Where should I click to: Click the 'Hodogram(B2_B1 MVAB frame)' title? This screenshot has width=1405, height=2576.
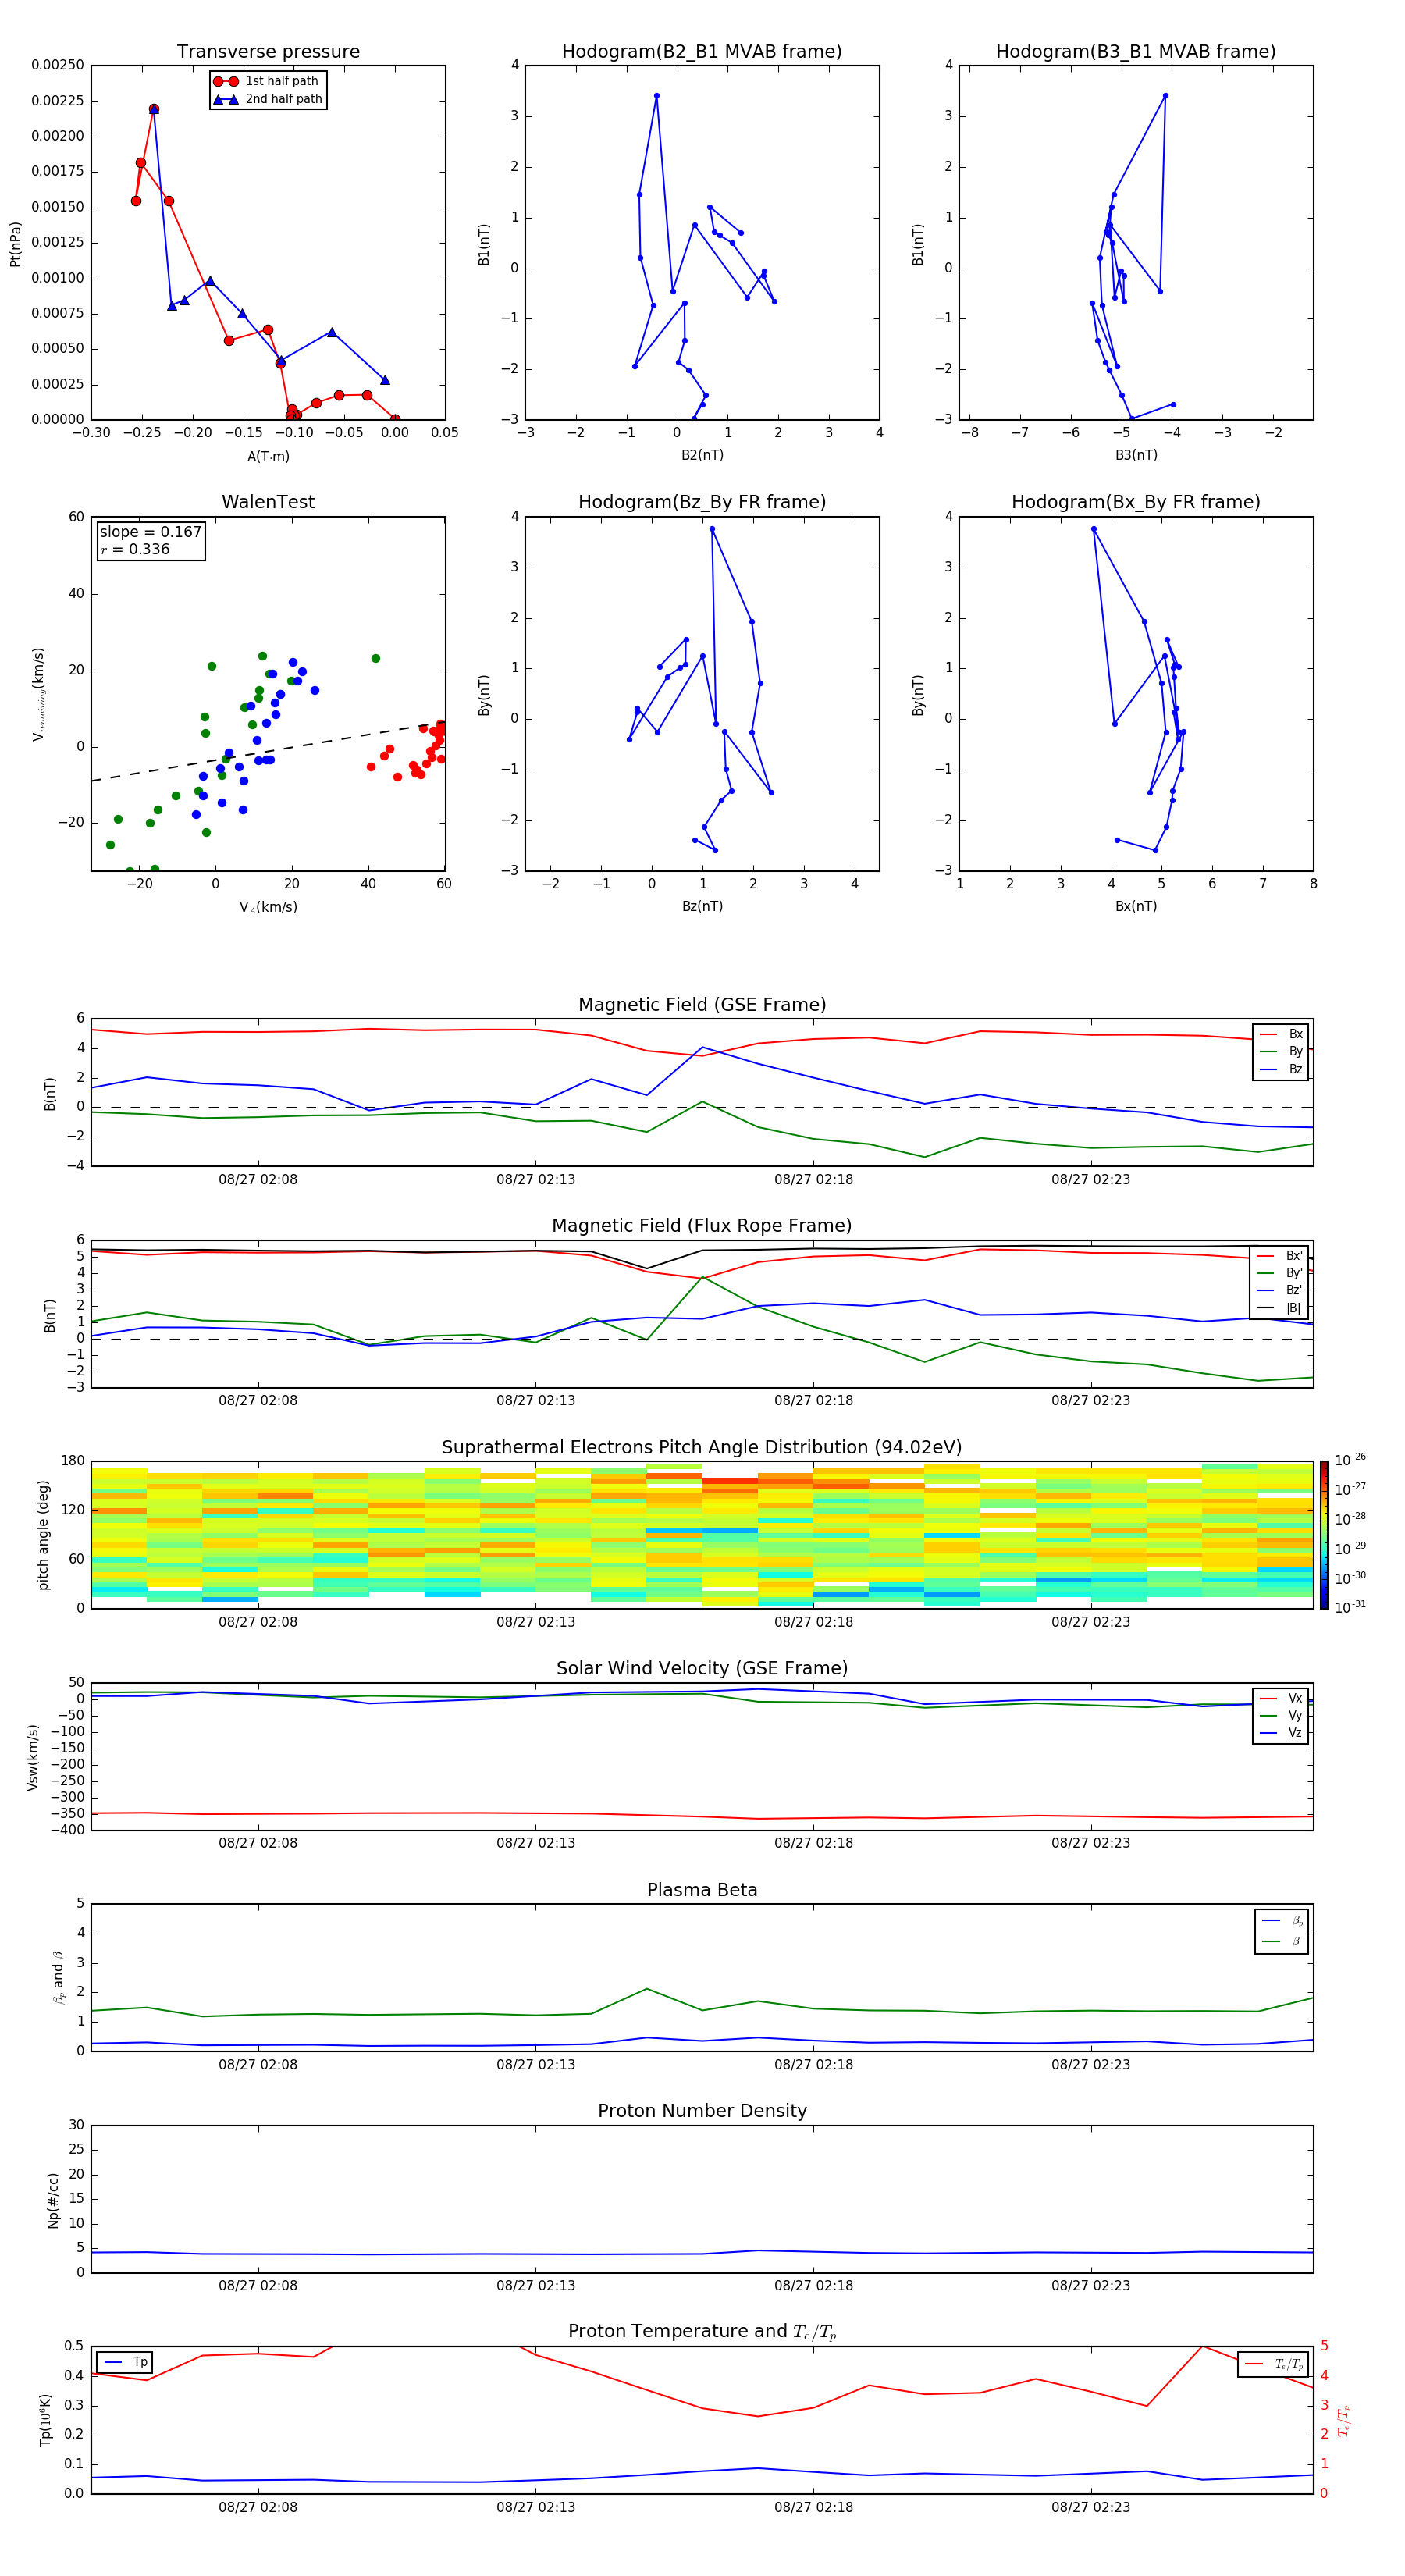click(702, 52)
